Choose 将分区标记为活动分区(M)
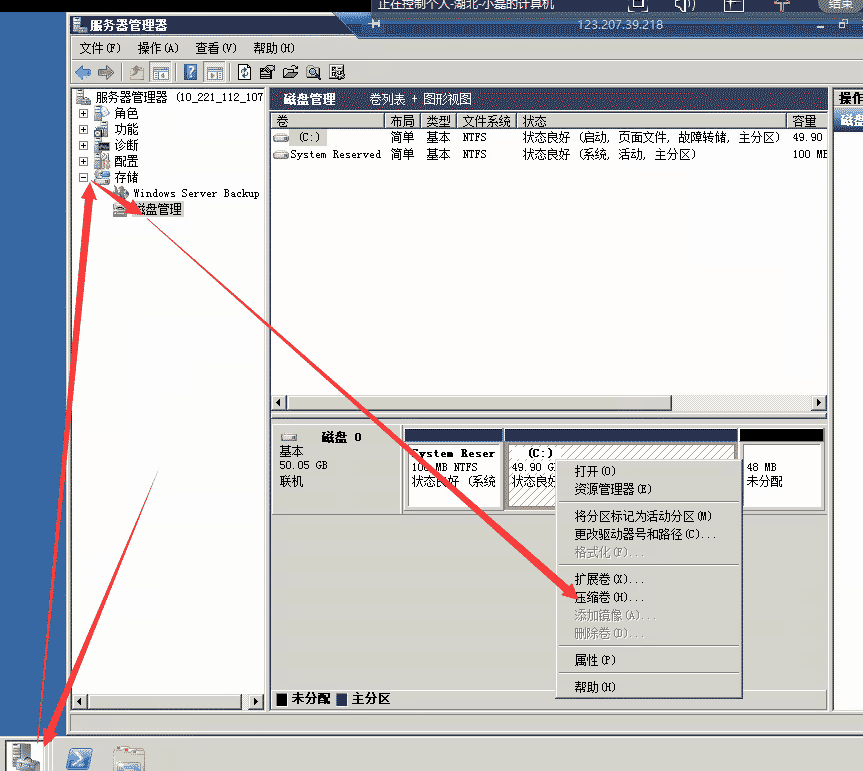863x771 pixels. pyautogui.click(x=649, y=516)
